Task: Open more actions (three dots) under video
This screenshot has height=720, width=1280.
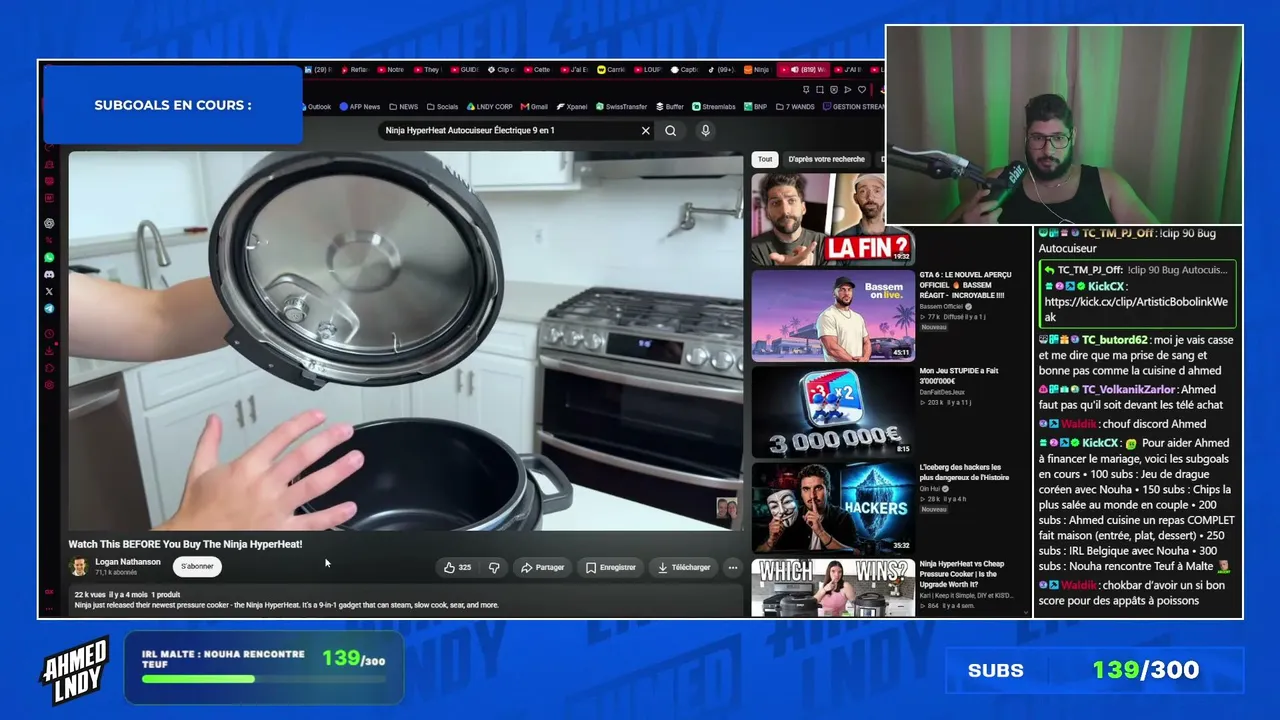Action: pos(733,567)
